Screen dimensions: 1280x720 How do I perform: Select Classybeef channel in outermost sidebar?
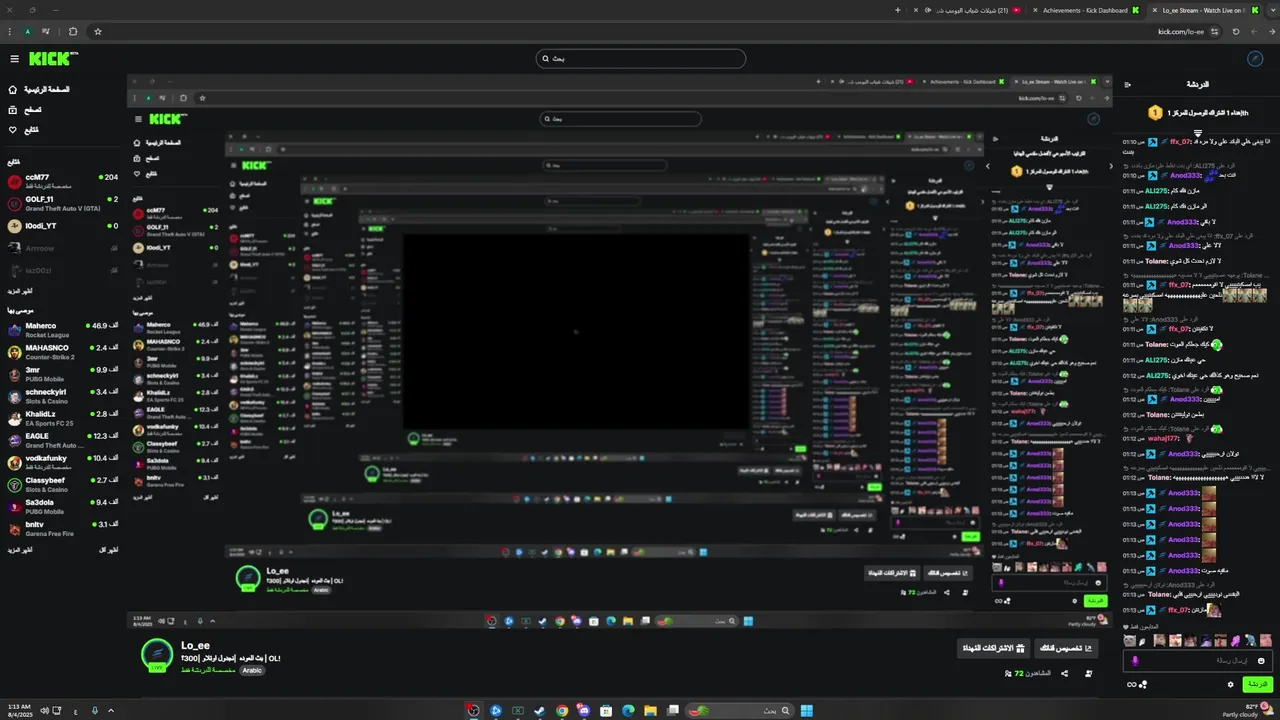[x=62, y=484]
